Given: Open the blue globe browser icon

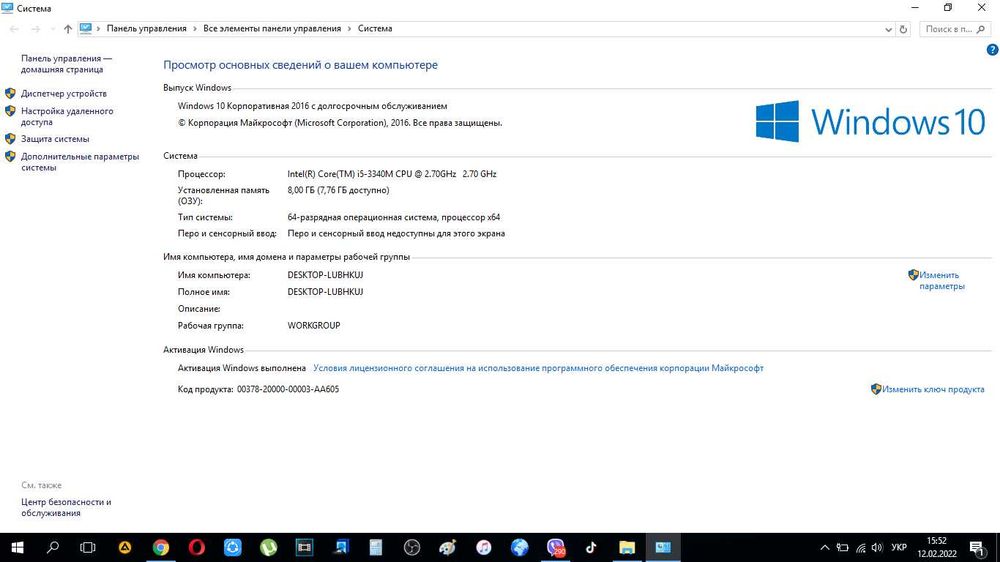Looking at the screenshot, I should 520,547.
